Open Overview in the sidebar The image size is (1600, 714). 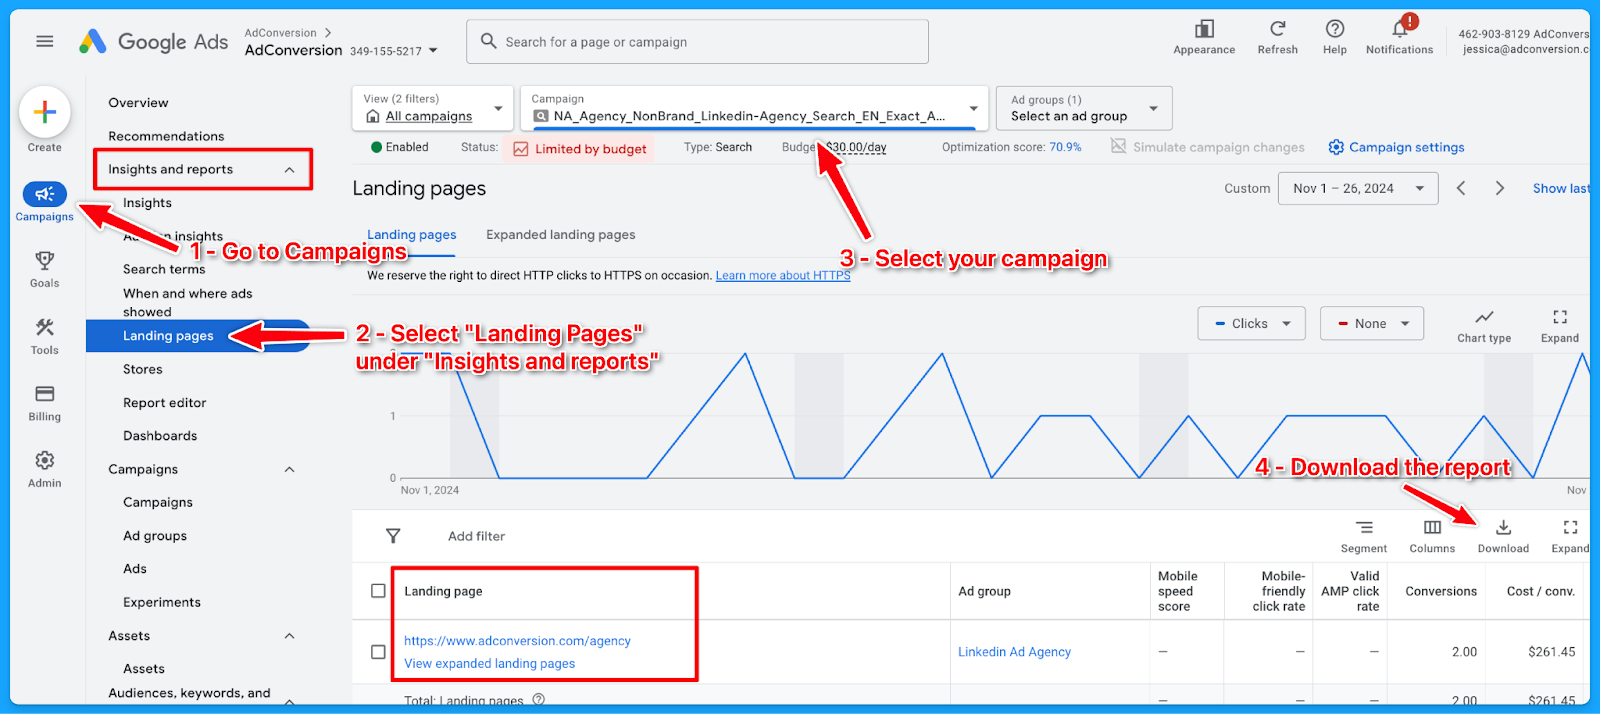138,103
